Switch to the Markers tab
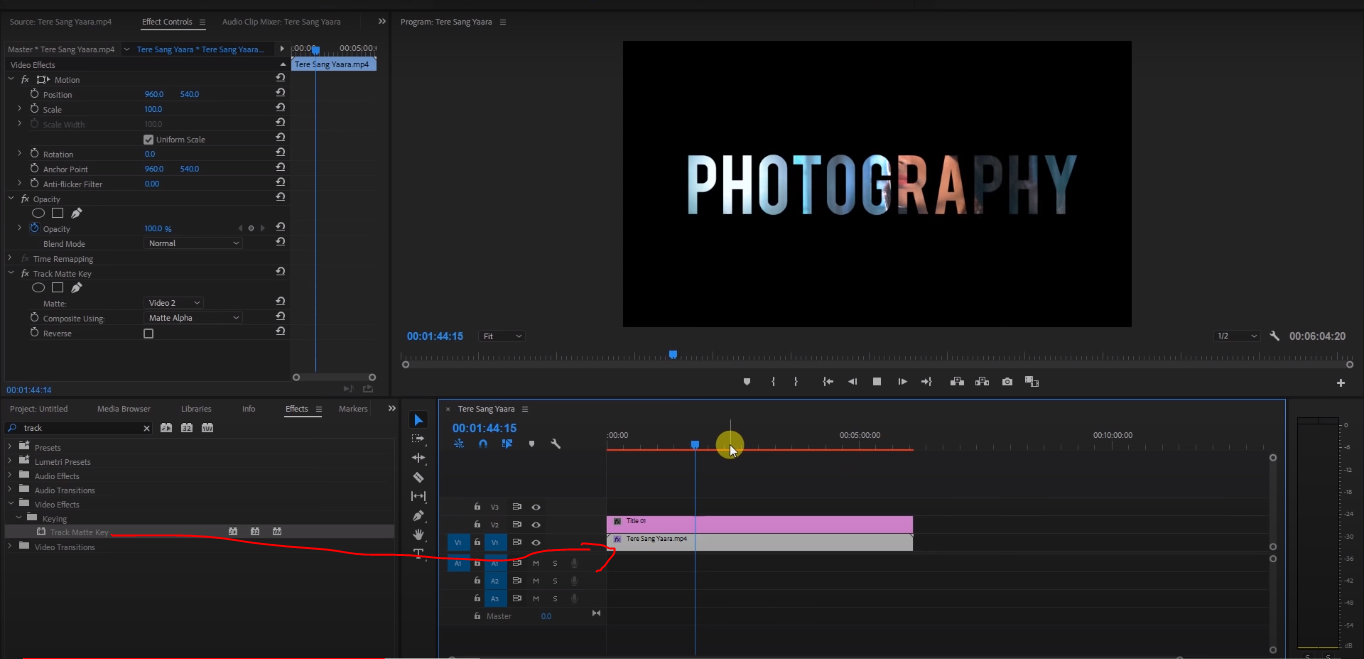1364x659 pixels. (x=353, y=408)
